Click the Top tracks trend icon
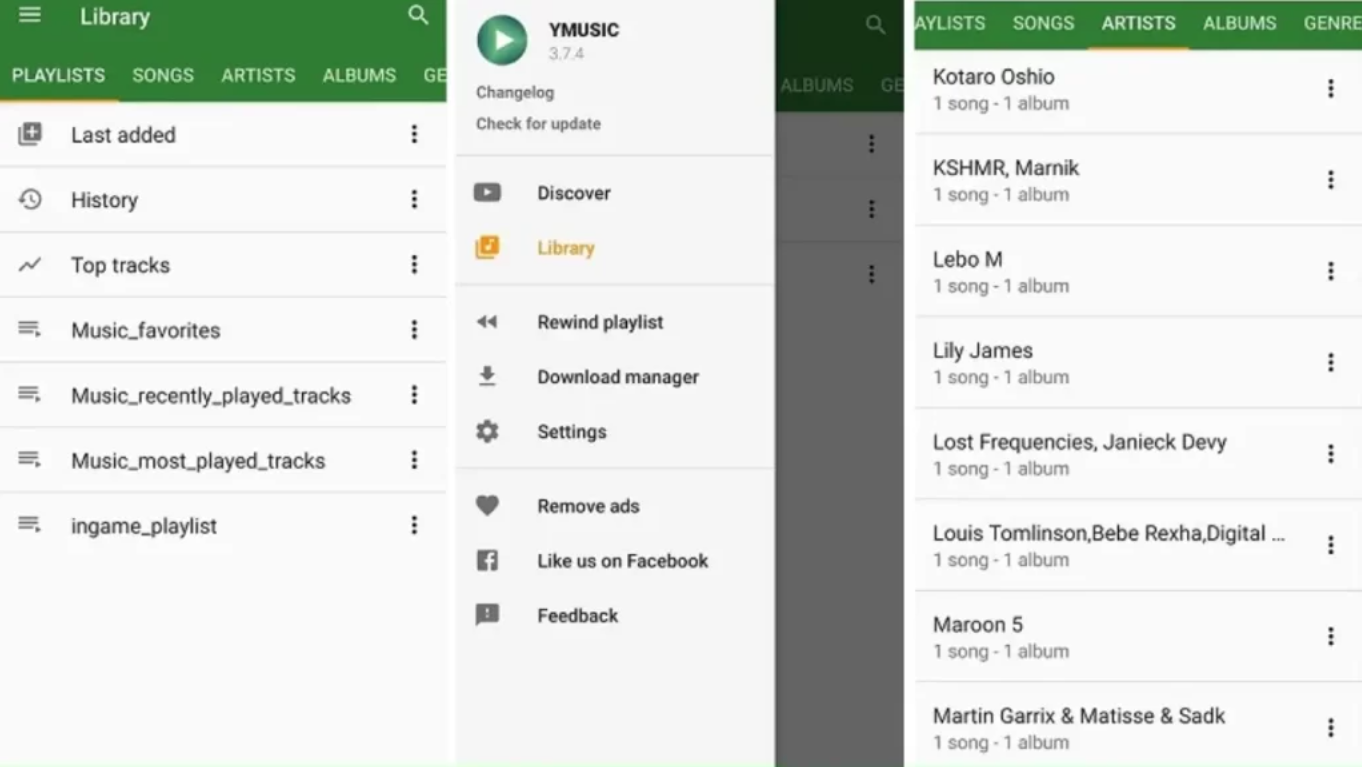 click(30, 265)
